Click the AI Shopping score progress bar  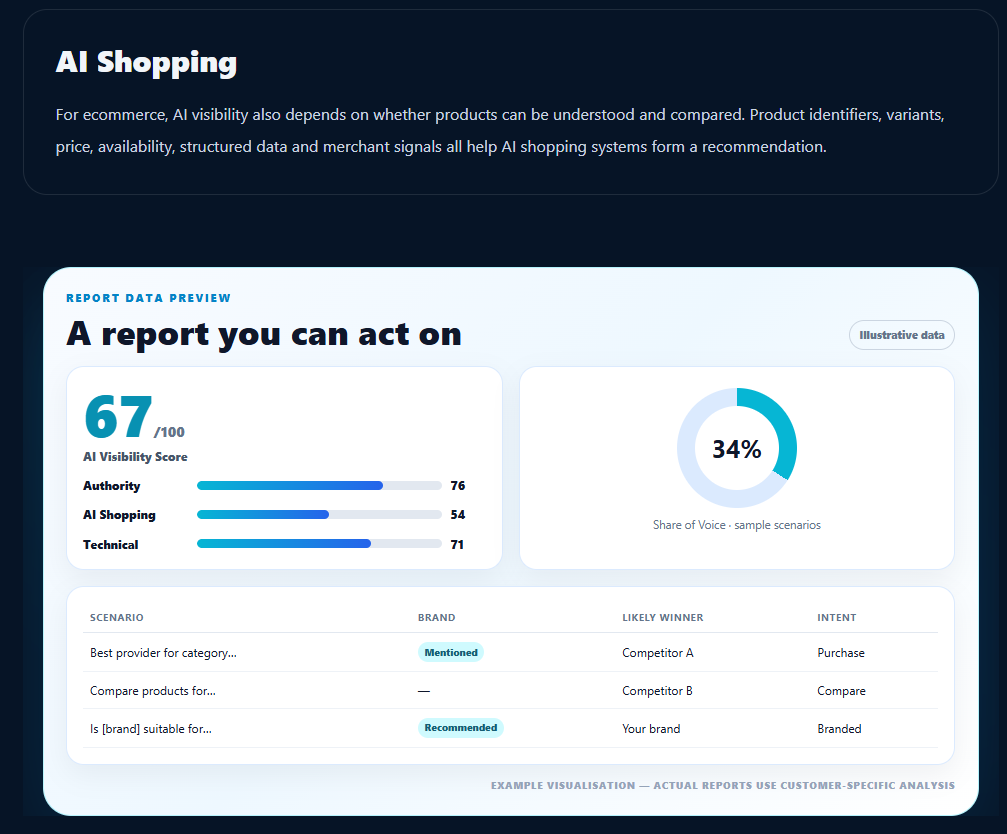point(319,514)
